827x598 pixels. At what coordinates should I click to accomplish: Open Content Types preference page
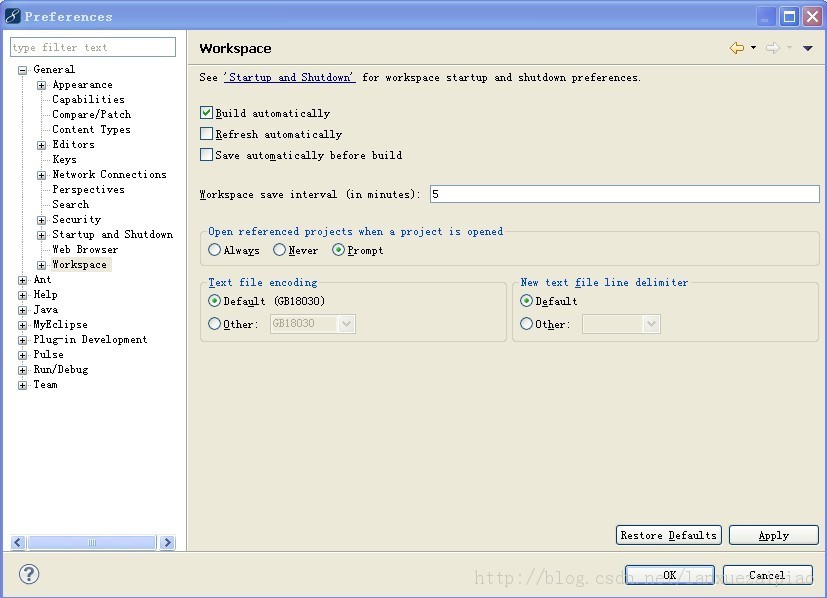91,129
